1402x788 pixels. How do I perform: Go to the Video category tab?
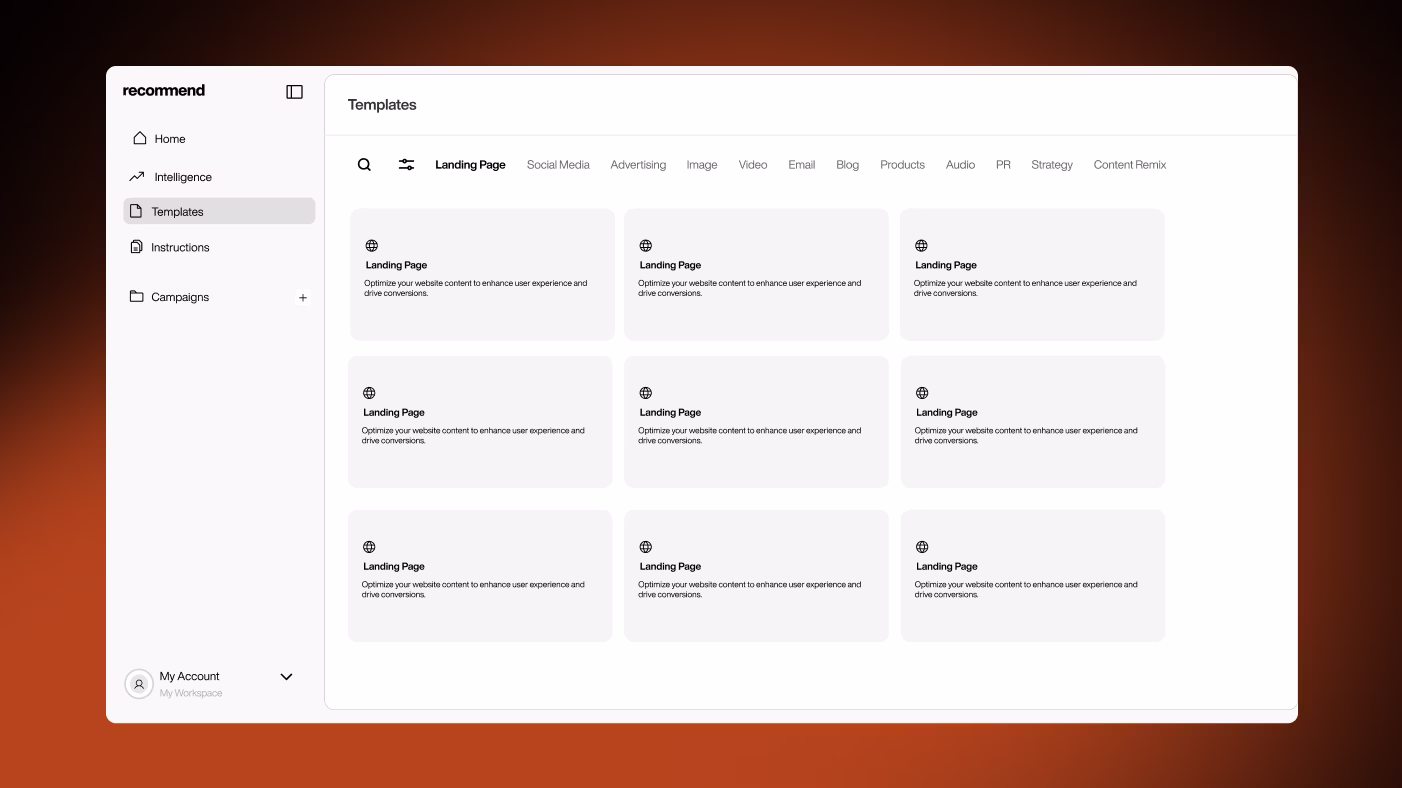pos(753,165)
